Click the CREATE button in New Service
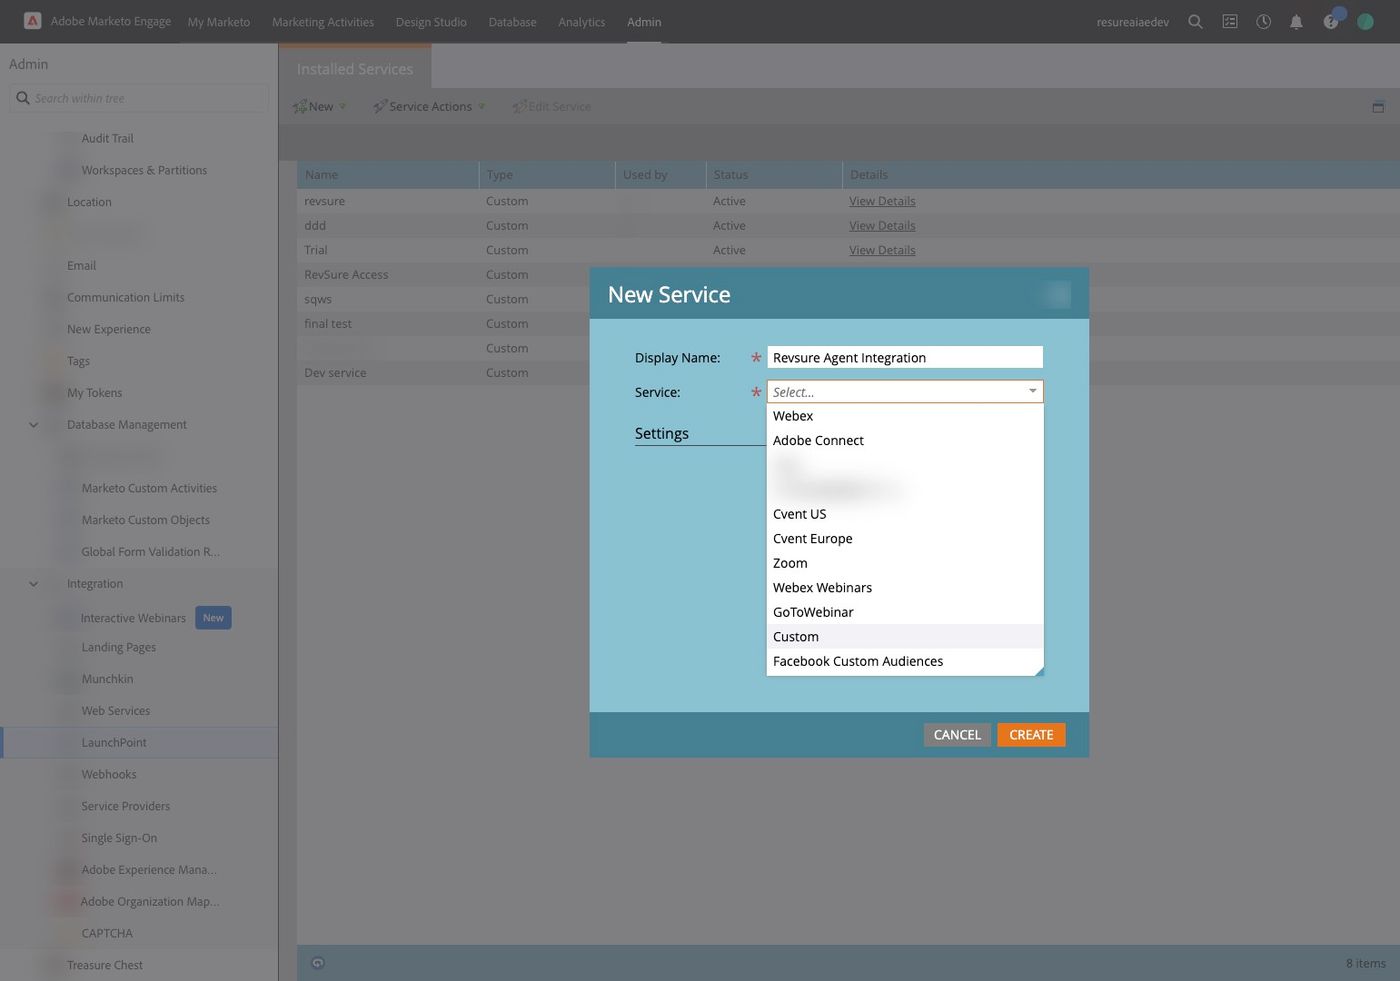The image size is (1400, 981). (x=1031, y=734)
